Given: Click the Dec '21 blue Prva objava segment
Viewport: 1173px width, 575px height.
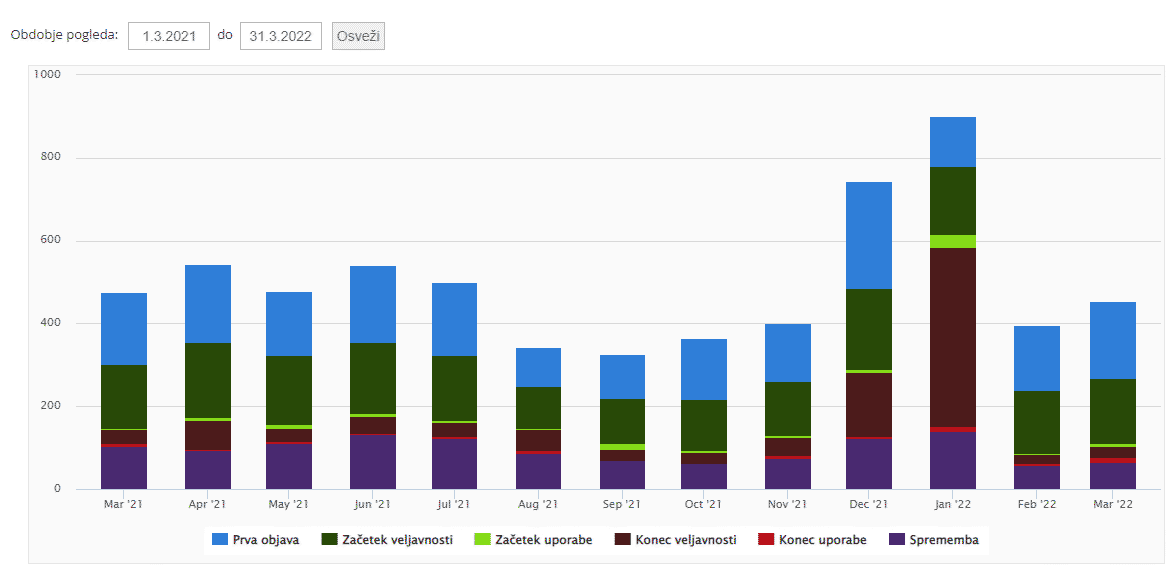Looking at the screenshot, I should coord(868,235).
